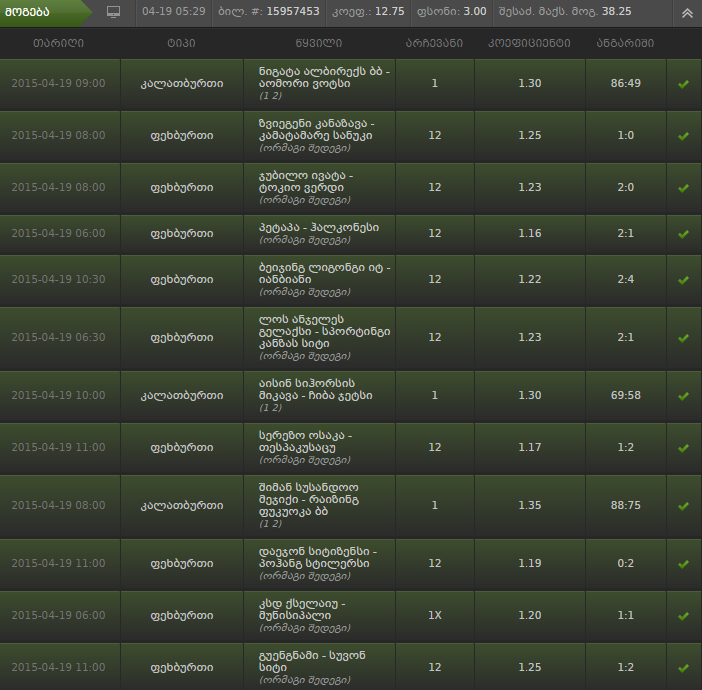702x690 pixels.
Task: Select the აისინ სიჰორსის მიკავა - ჩიბა ჯეტსი match
Action: point(316,390)
